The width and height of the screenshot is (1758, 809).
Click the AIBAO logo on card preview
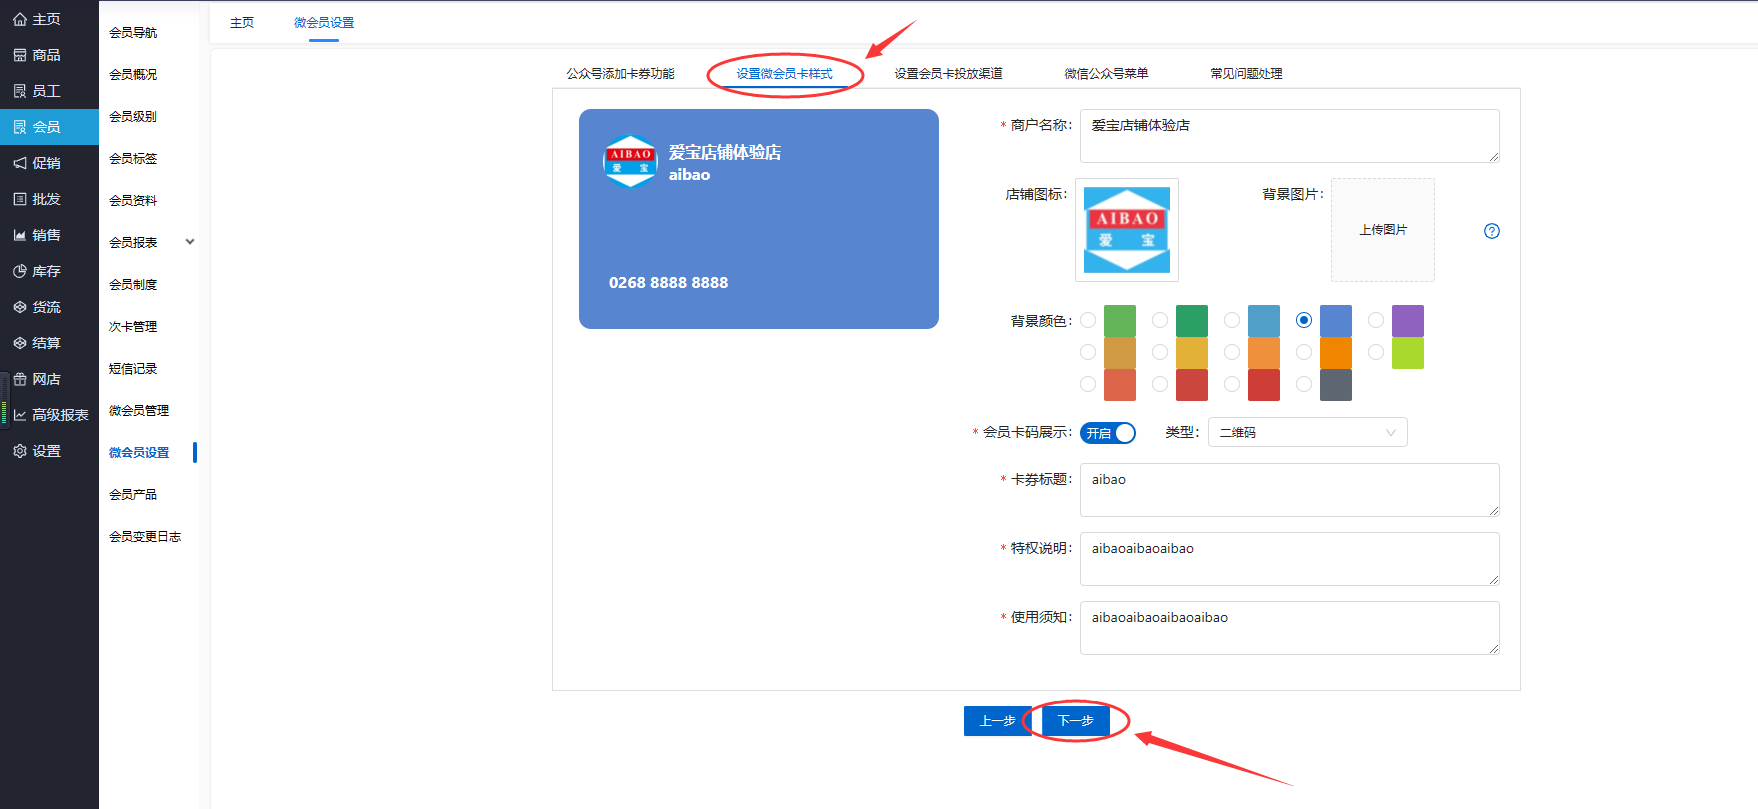[x=630, y=161]
